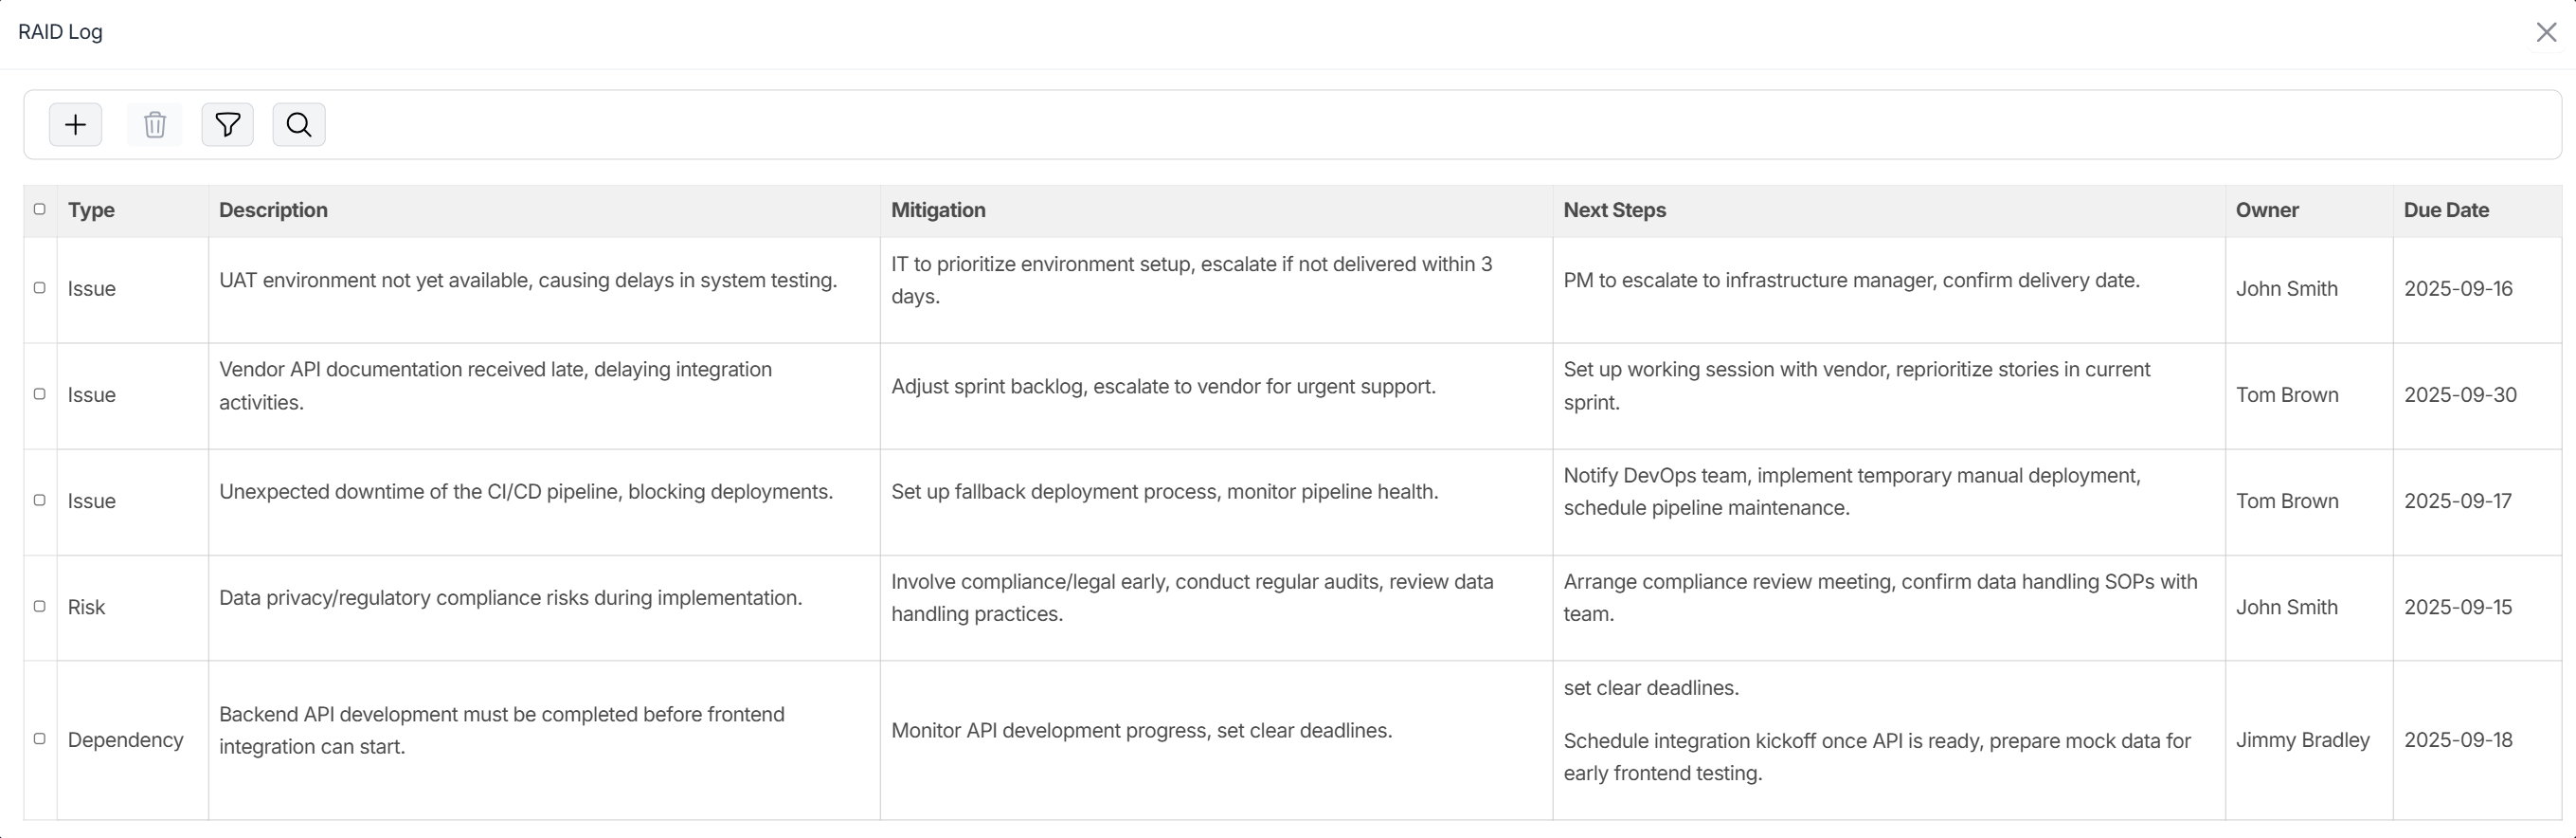Click the Owner column header
The height and width of the screenshot is (838, 2576).
[x=2267, y=210]
